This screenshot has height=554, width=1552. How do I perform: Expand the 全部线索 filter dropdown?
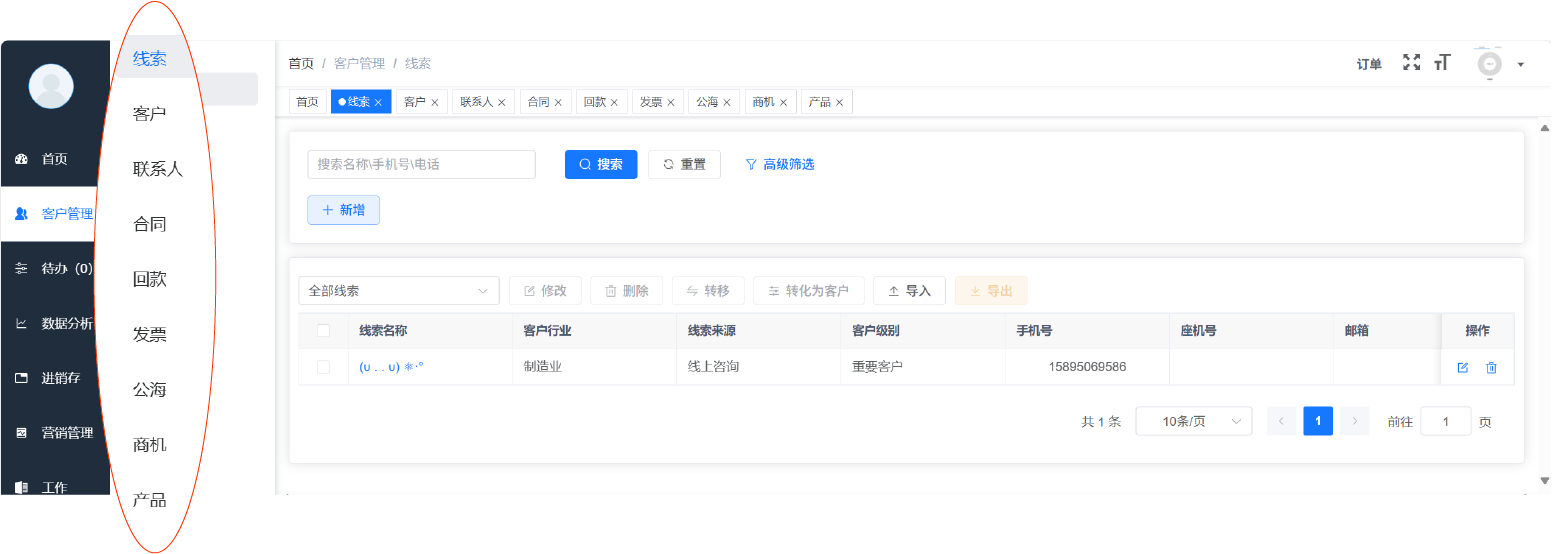[x=398, y=291]
